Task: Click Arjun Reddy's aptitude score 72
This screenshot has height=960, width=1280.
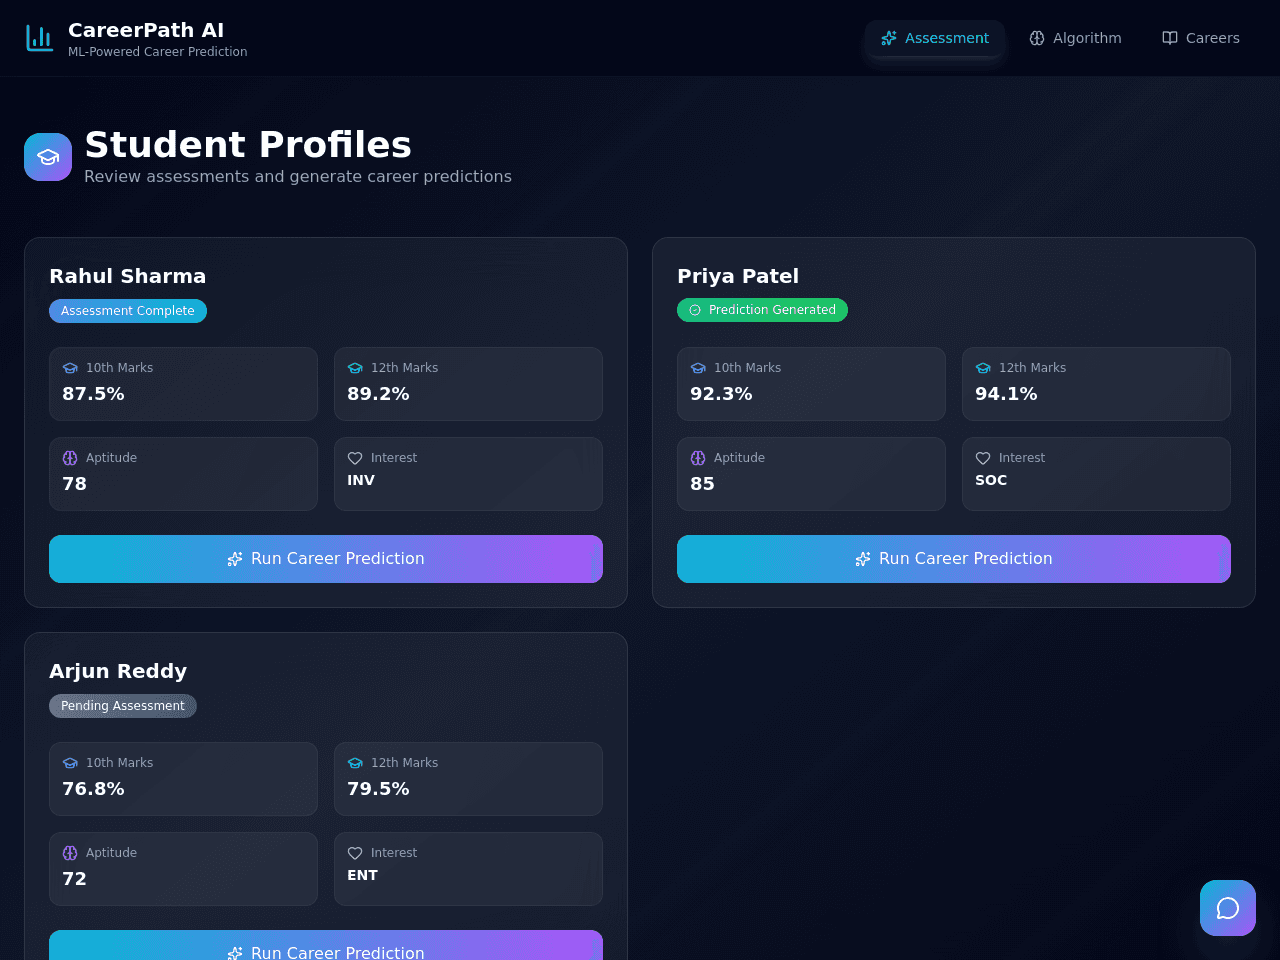Action: coord(75,879)
